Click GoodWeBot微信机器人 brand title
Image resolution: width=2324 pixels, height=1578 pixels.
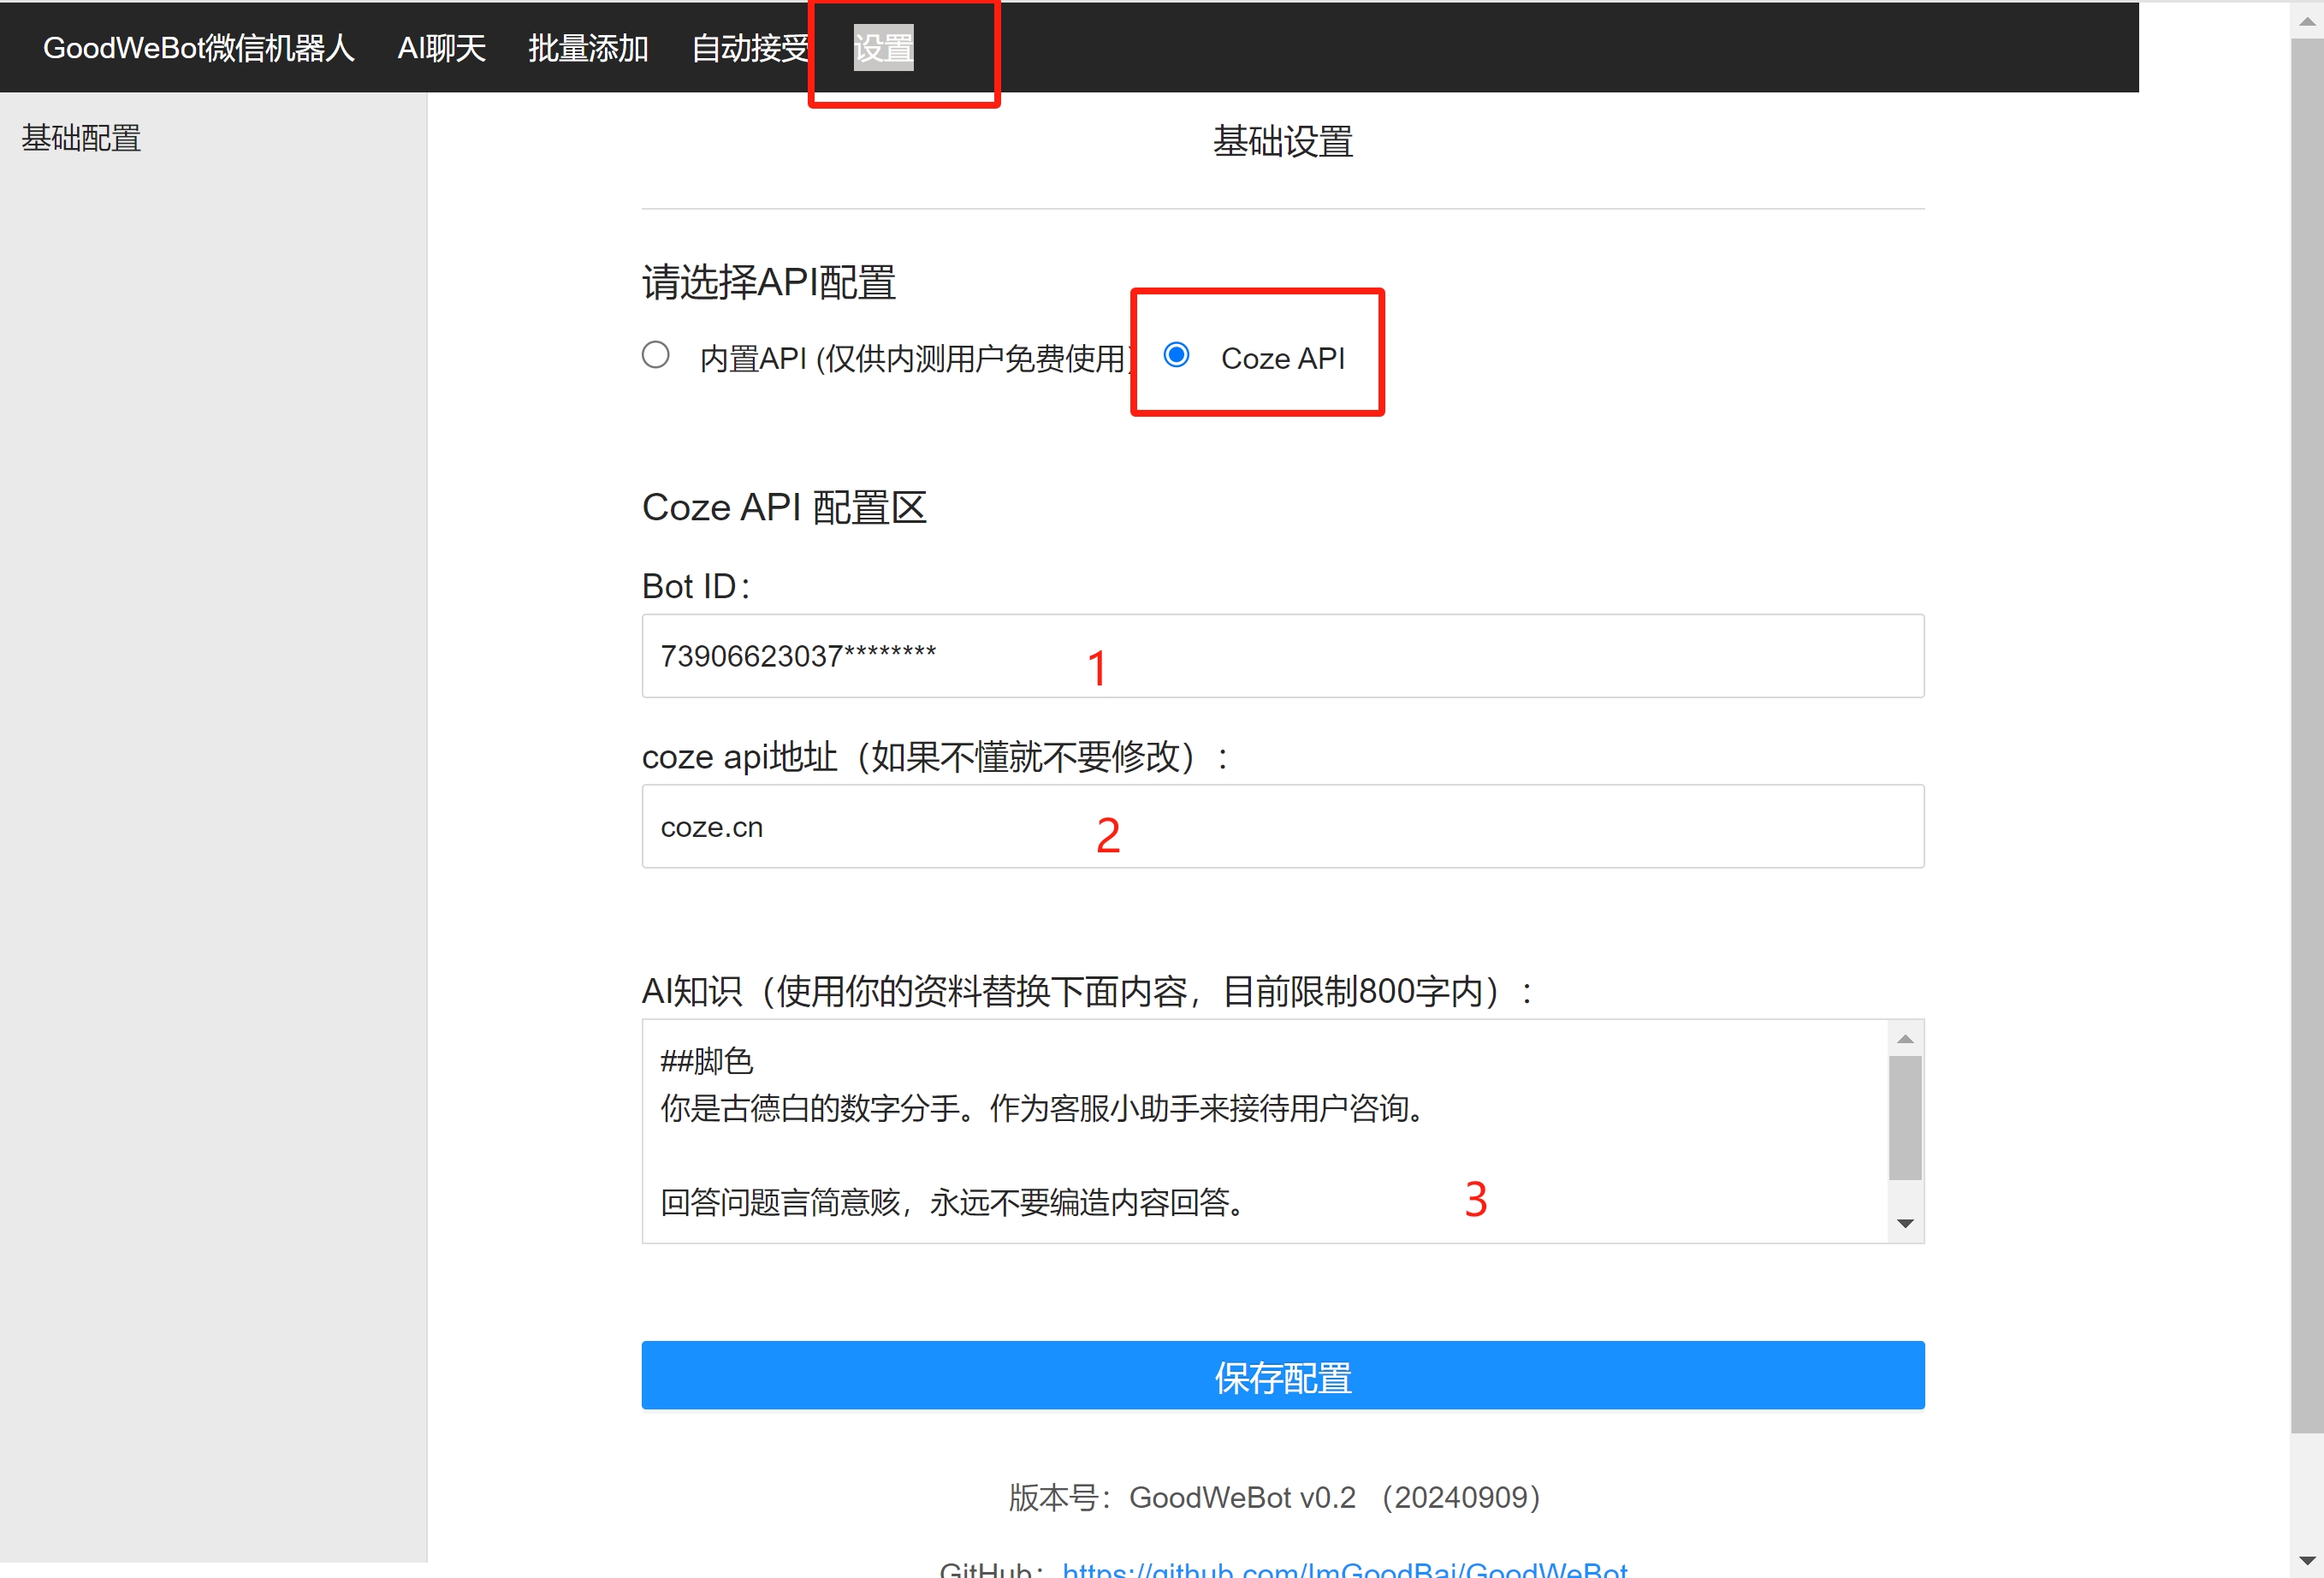[198, 48]
